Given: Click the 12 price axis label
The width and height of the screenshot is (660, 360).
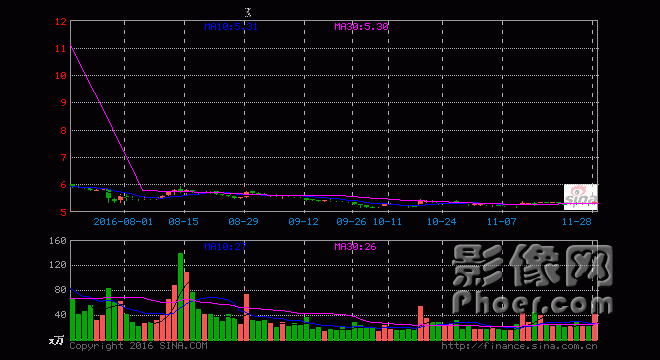Looking at the screenshot, I should 61,21.
